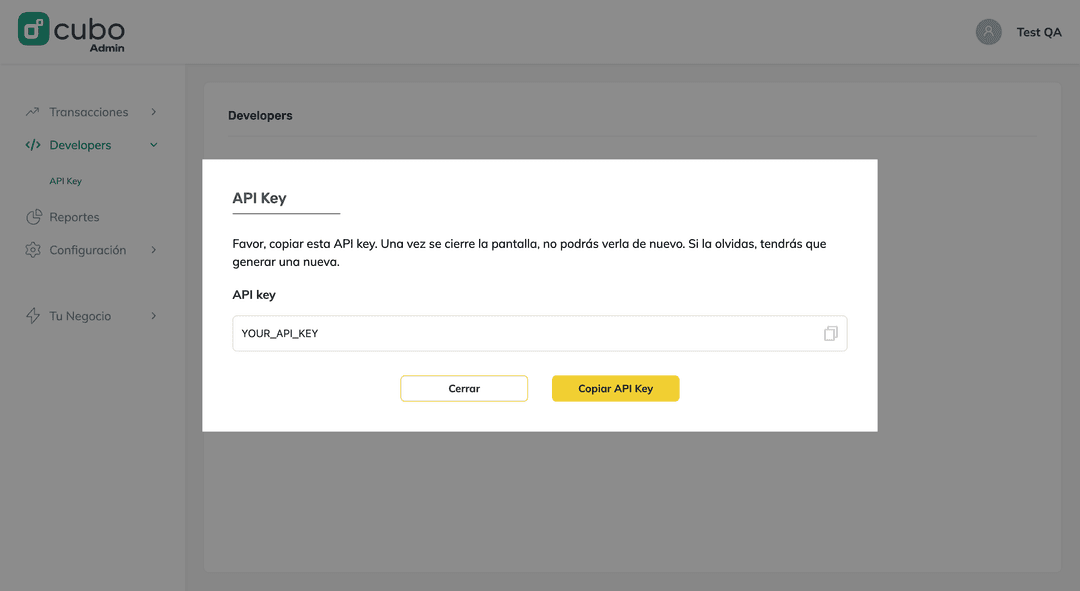
Task: Collapse the Developers menu chevron
Action: point(154,145)
